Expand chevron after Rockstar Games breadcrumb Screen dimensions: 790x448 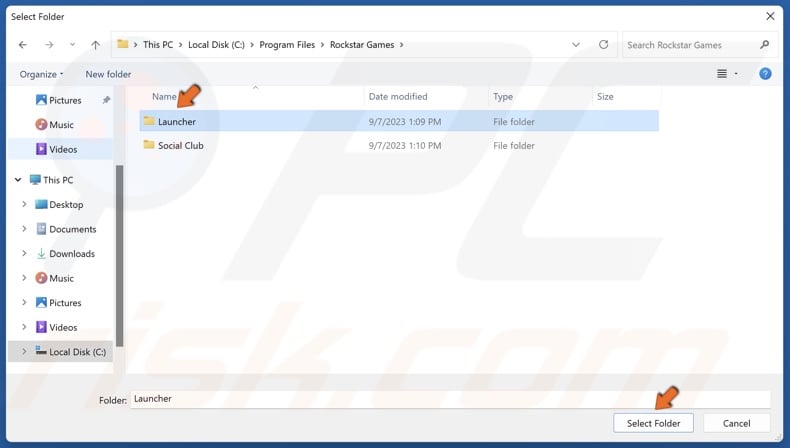pyautogui.click(x=402, y=45)
